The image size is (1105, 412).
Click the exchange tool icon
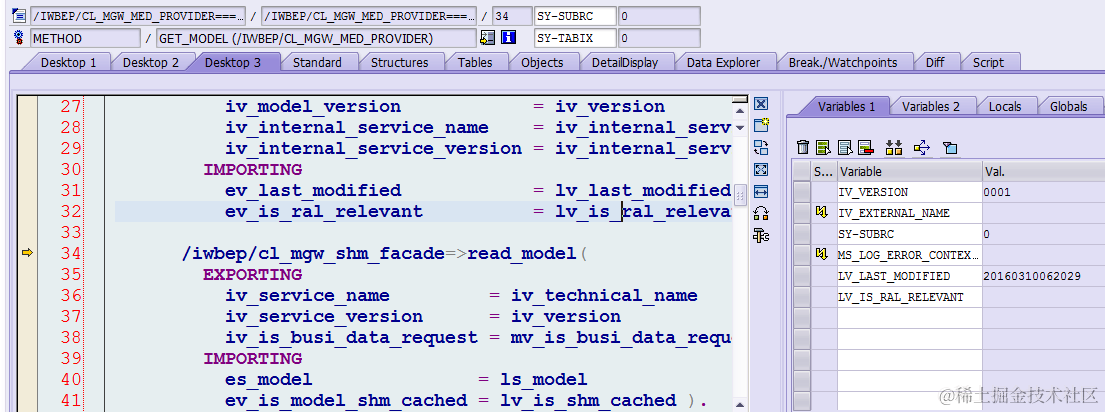[x=760, y=148]
